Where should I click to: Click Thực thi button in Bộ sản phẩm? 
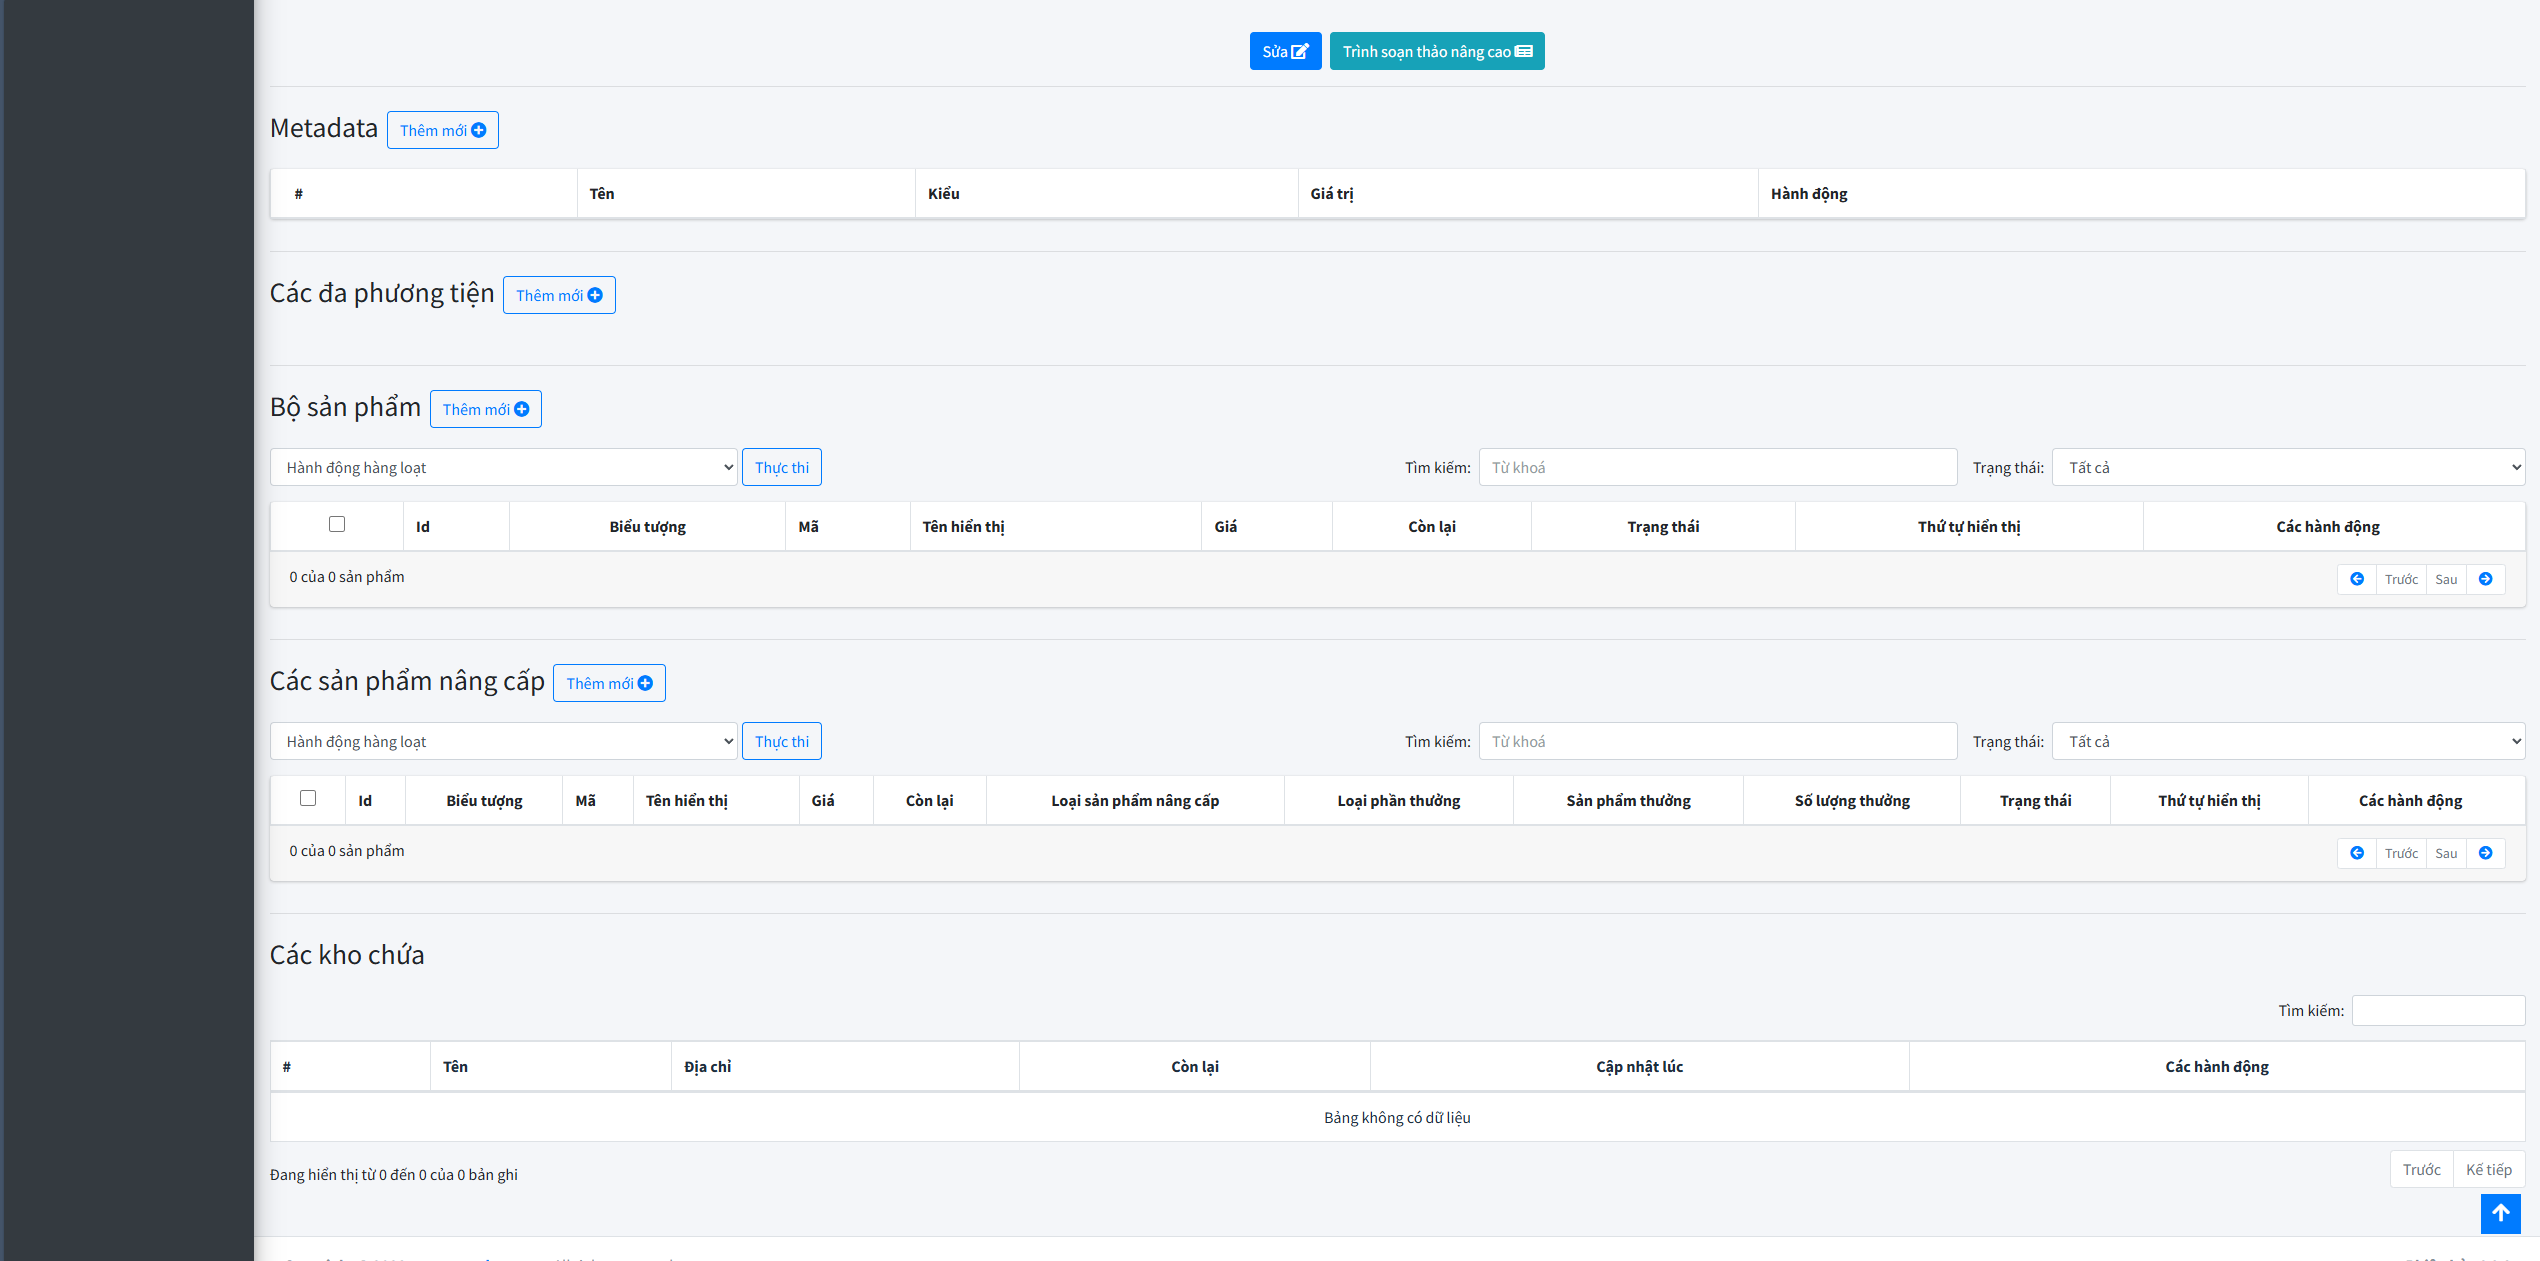781,467
